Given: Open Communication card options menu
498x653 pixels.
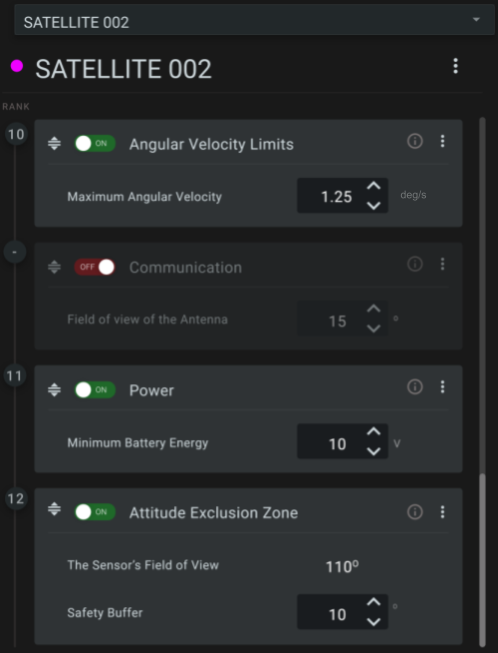Looking at the screenshot, I should pos(442,264).
